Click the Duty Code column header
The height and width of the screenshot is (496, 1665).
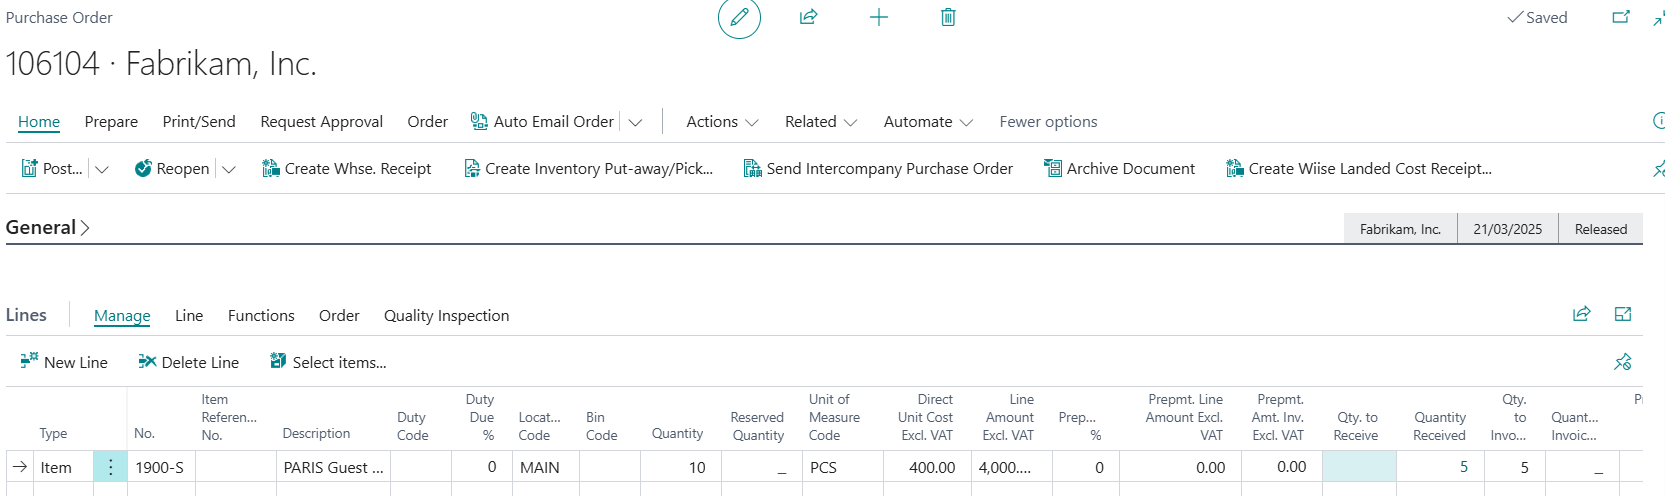(412, 426)
